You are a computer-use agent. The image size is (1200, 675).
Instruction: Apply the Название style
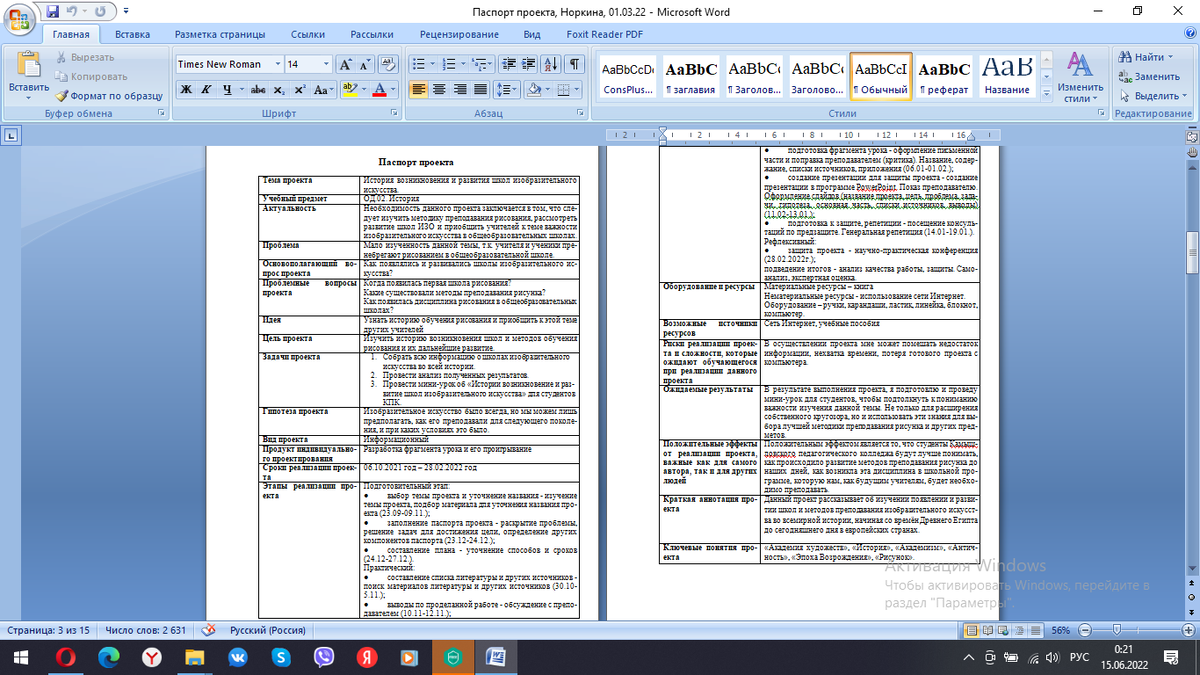click(x=1007, y=76)
